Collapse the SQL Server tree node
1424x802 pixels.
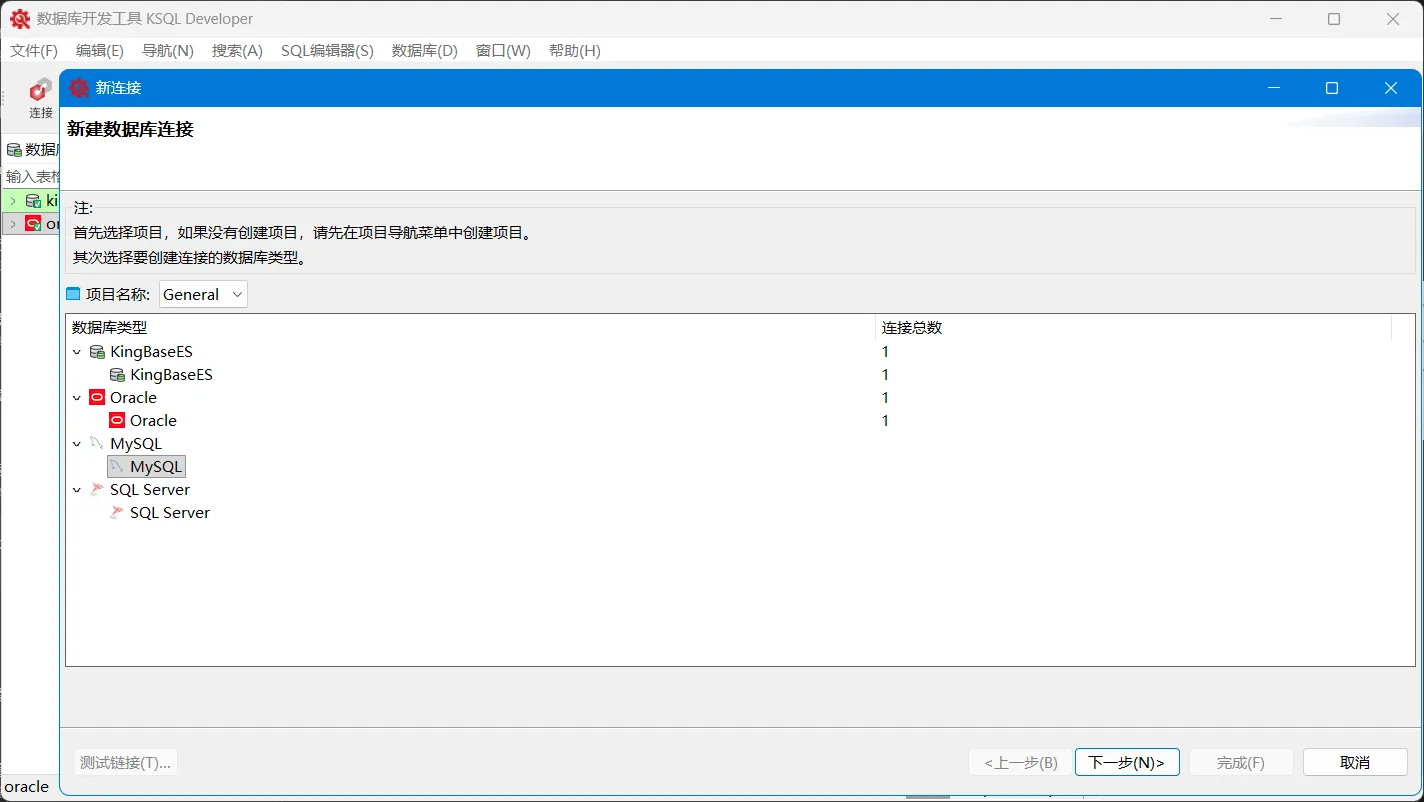pyautogui.click(x=76, y=489)
